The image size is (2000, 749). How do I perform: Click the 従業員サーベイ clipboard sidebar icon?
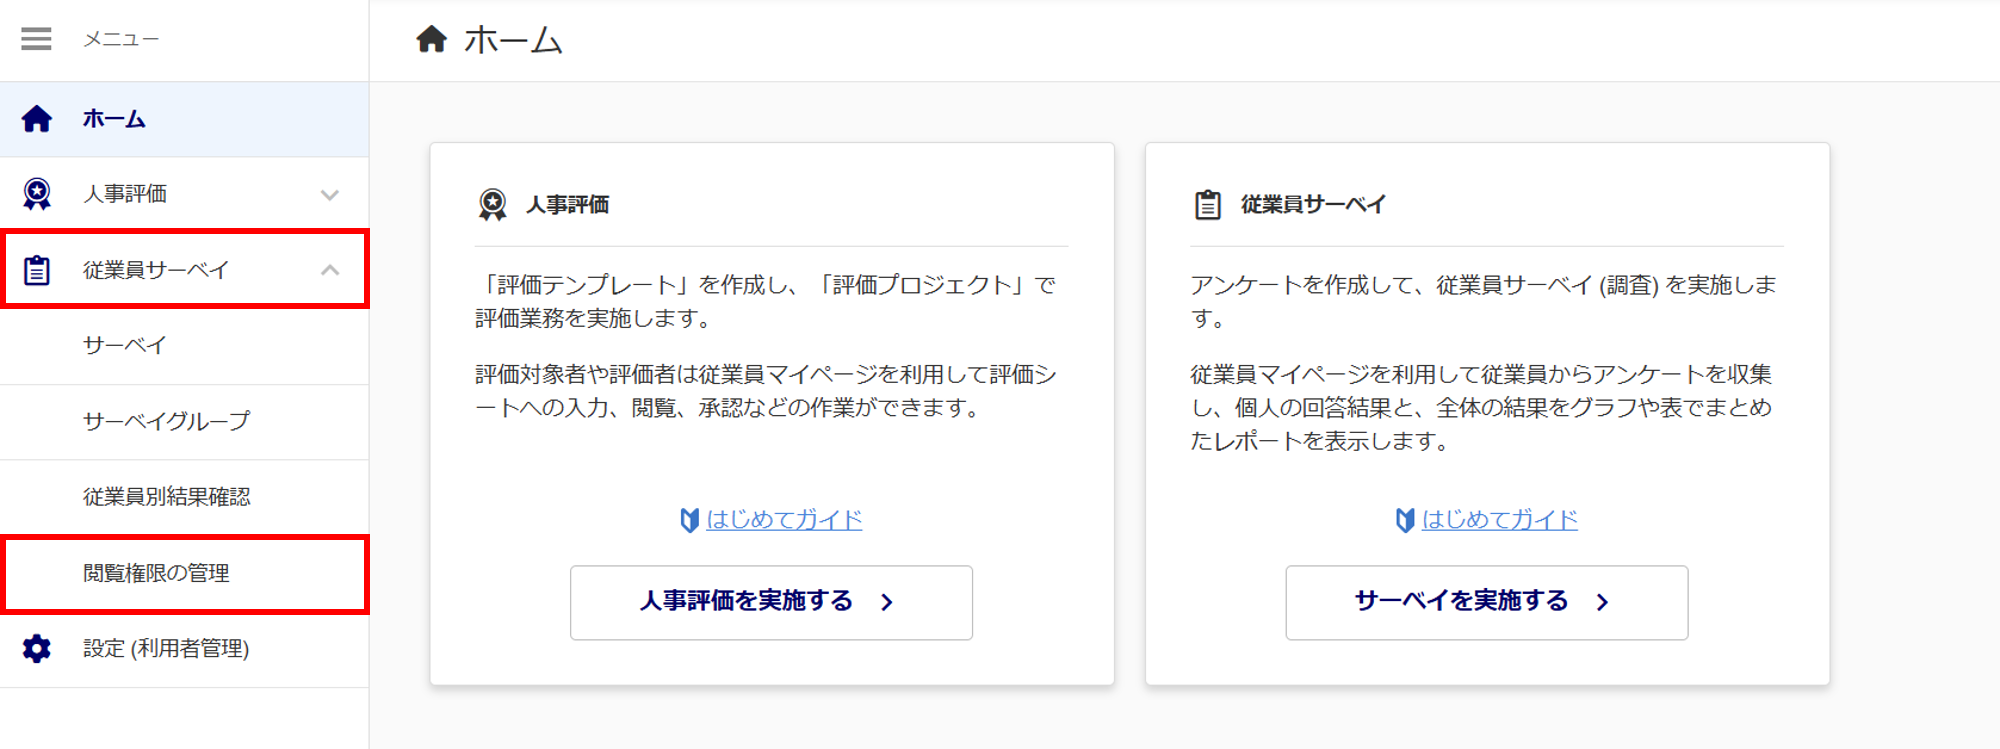[37, 270]
